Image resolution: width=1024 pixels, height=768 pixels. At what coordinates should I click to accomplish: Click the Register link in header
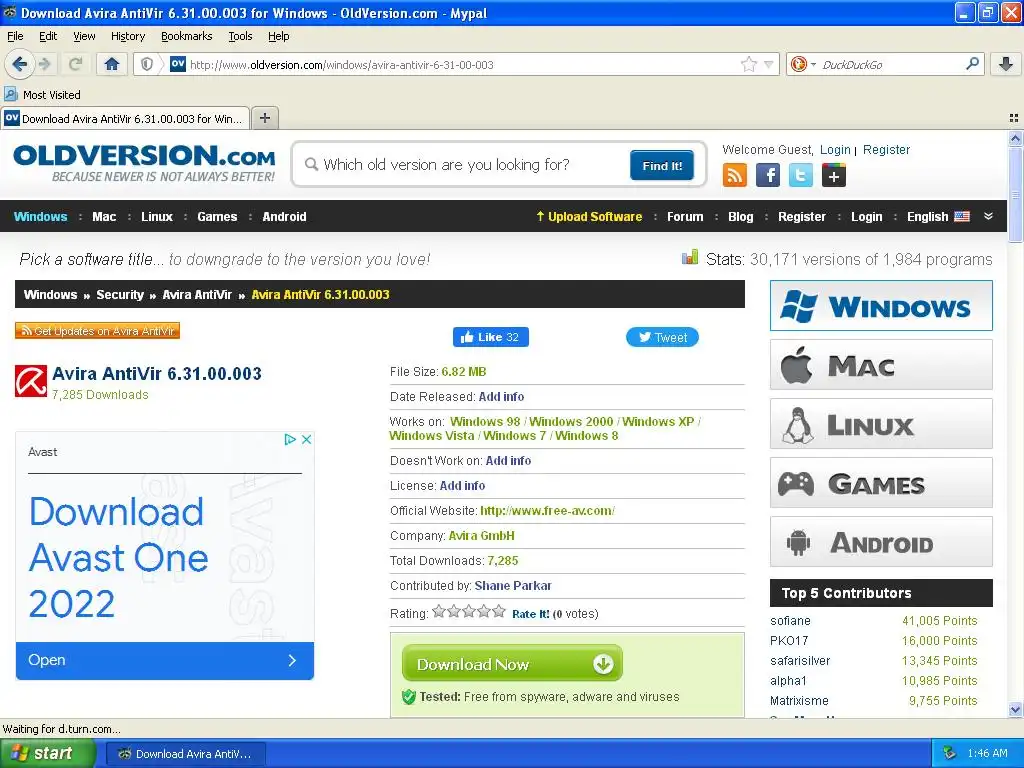point(886,150)
